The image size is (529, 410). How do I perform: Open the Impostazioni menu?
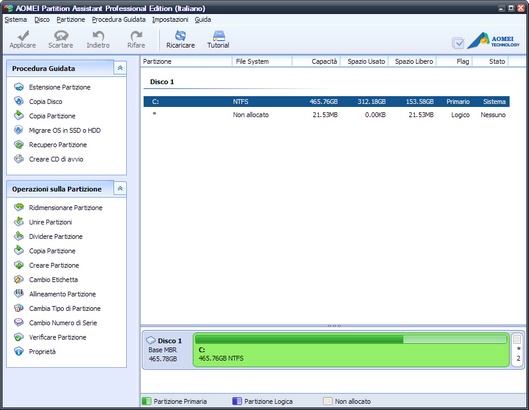170,20
